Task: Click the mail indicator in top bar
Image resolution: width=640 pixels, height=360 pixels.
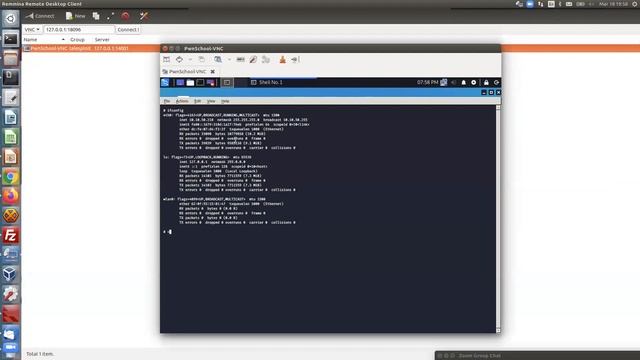Action: tap(569, 4)
